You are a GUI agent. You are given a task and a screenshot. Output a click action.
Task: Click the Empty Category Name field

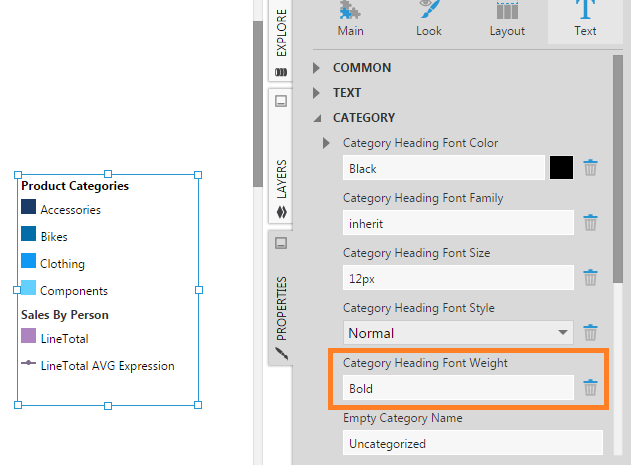click(473, 443)
